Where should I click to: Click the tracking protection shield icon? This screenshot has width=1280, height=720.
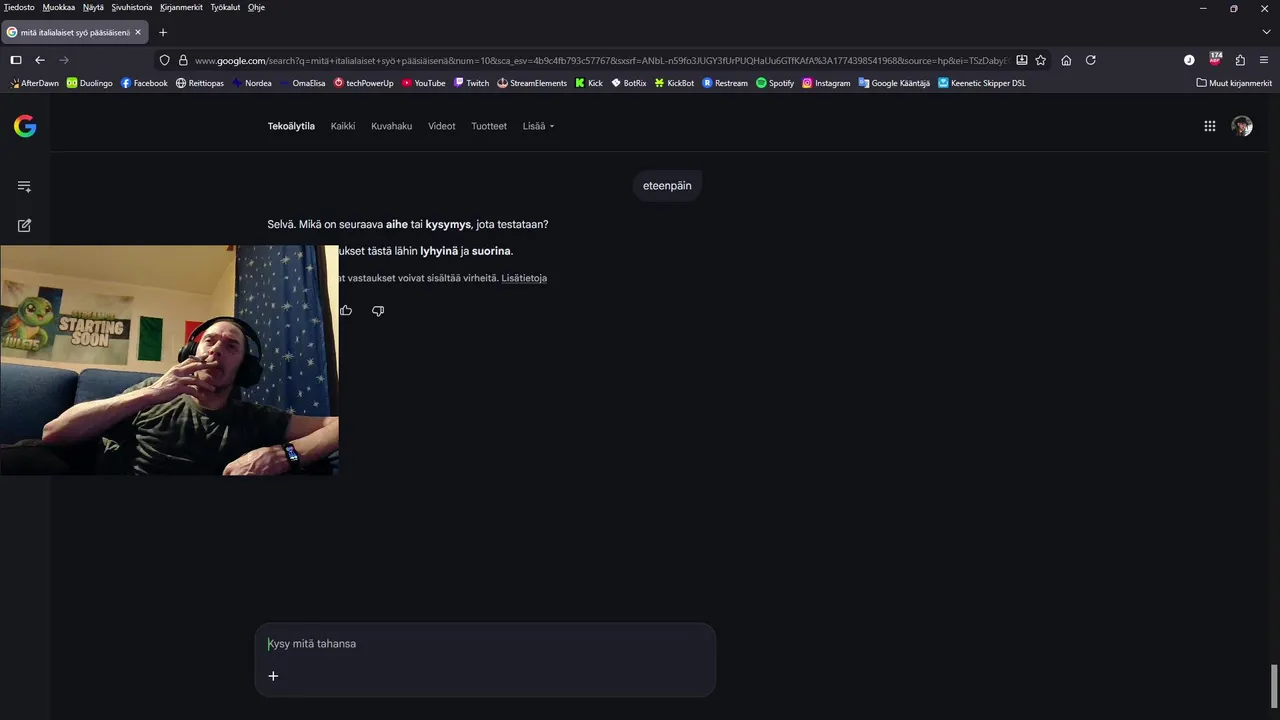(x=165, y=60)
